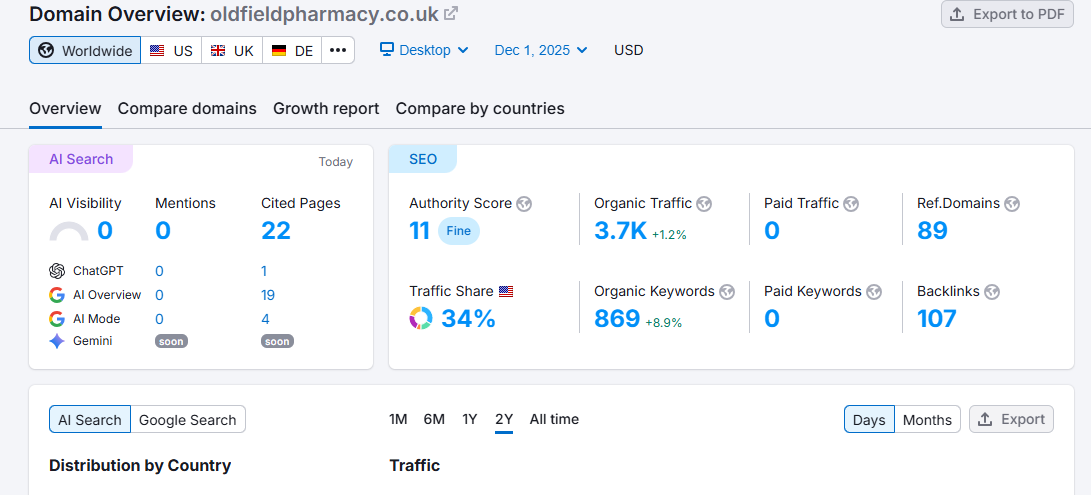Click the globe icon next to Ref.Domains
This screenshot has height=495, width=1091.
point(1012,204)
